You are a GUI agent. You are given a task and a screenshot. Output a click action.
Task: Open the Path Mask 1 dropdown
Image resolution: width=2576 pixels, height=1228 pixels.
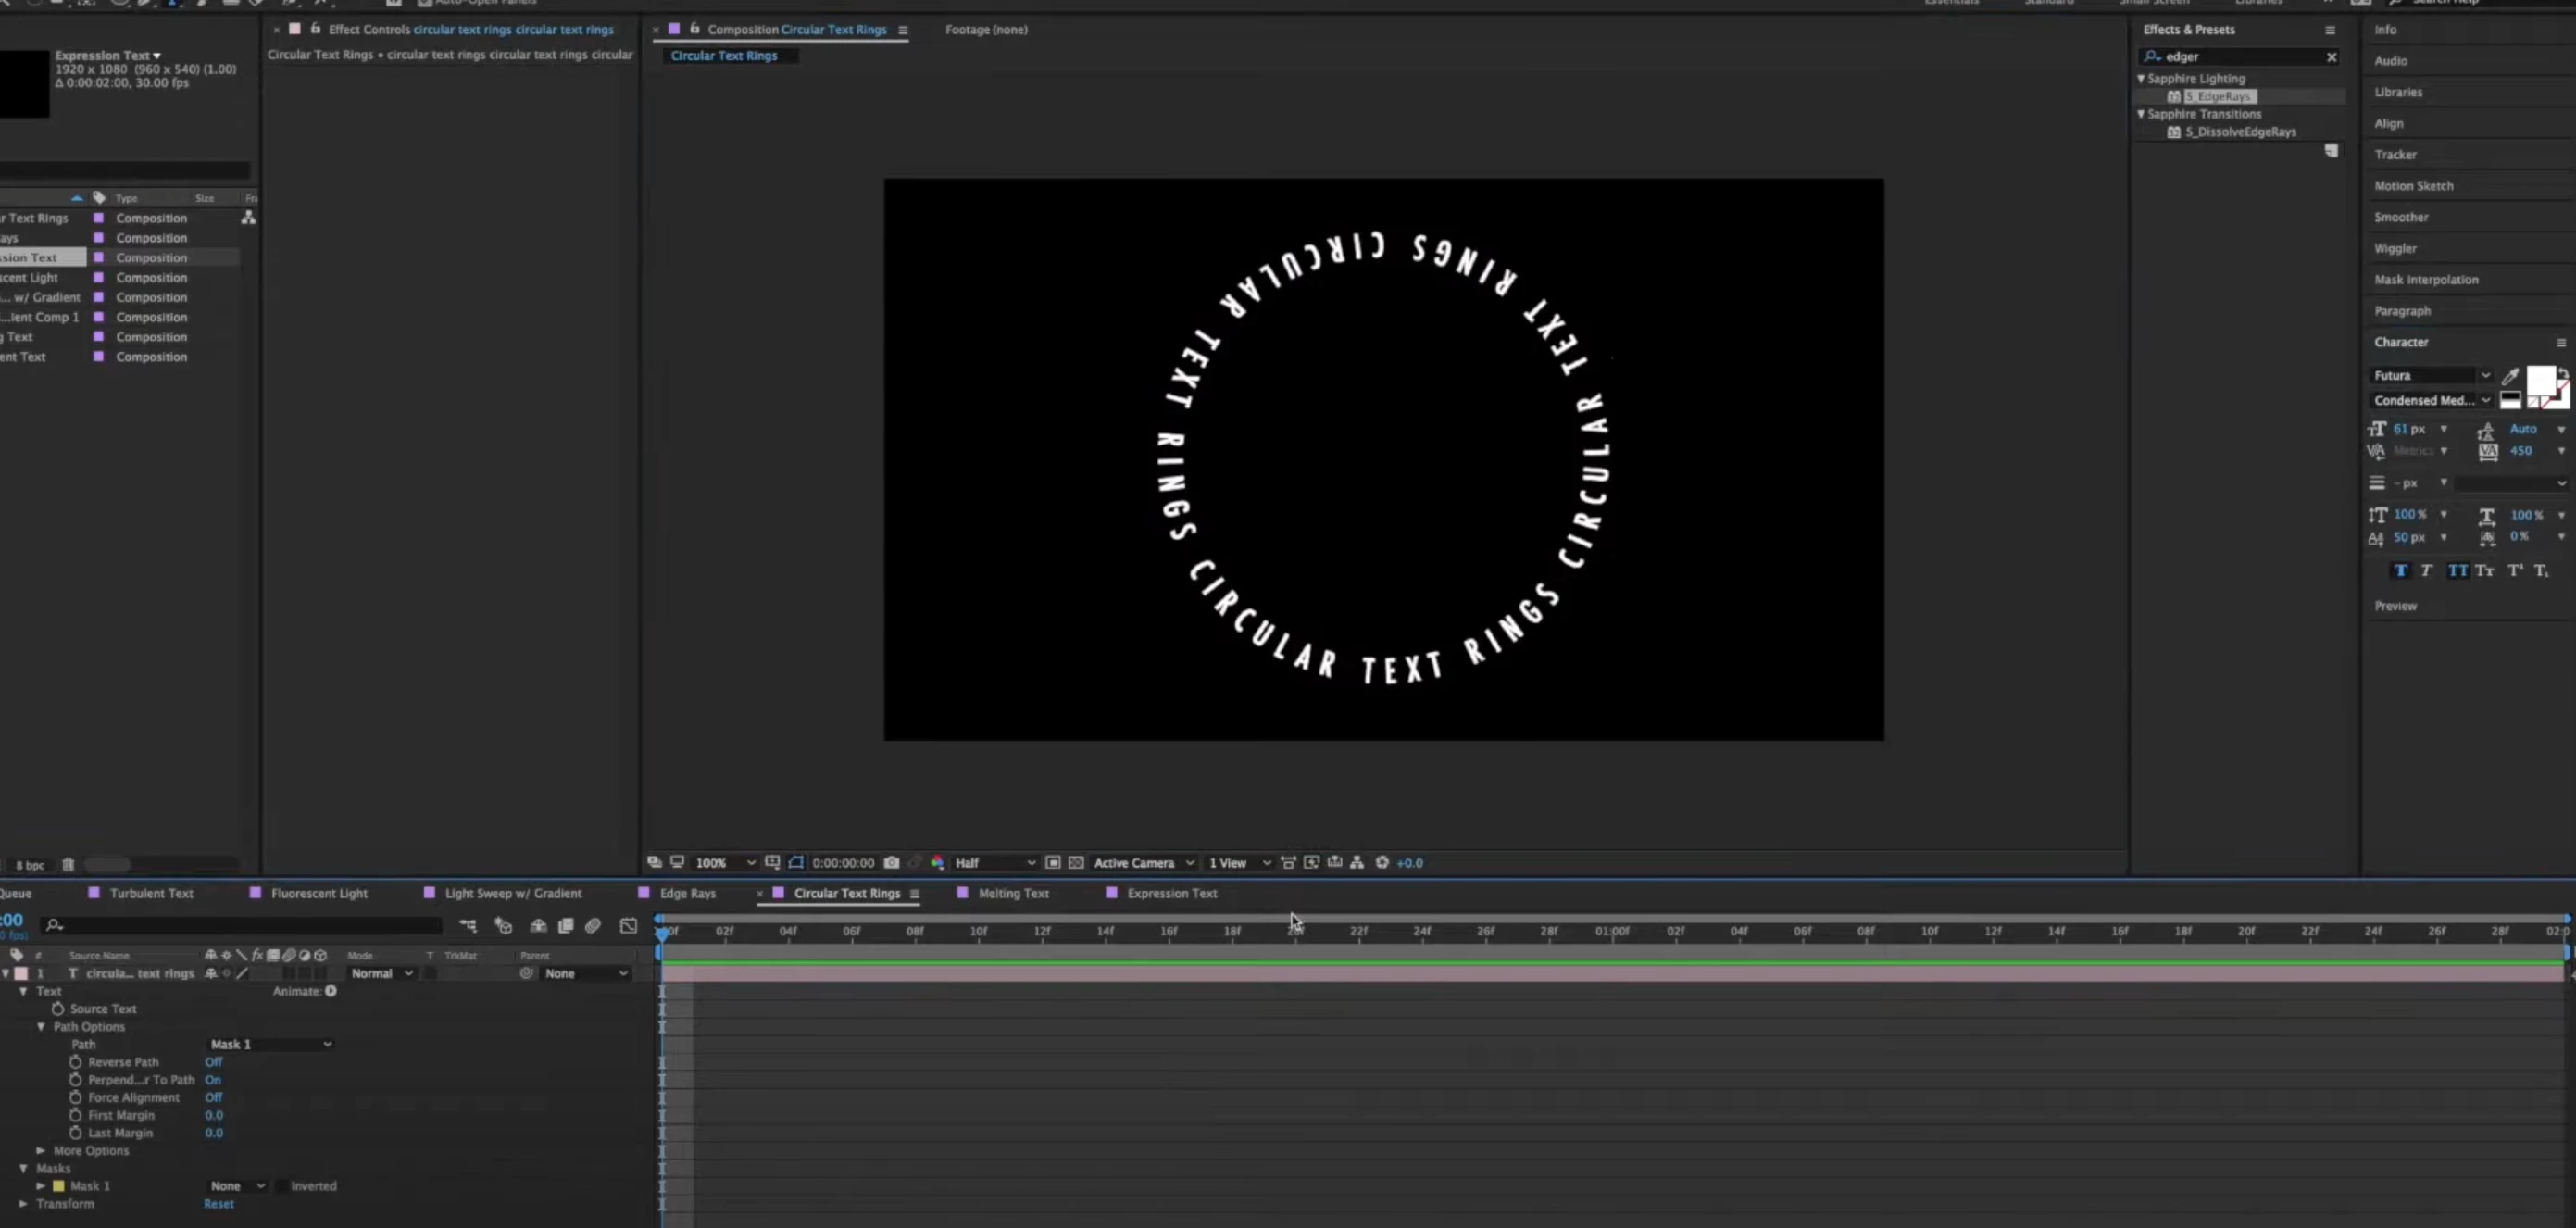tap(270, 1044)
